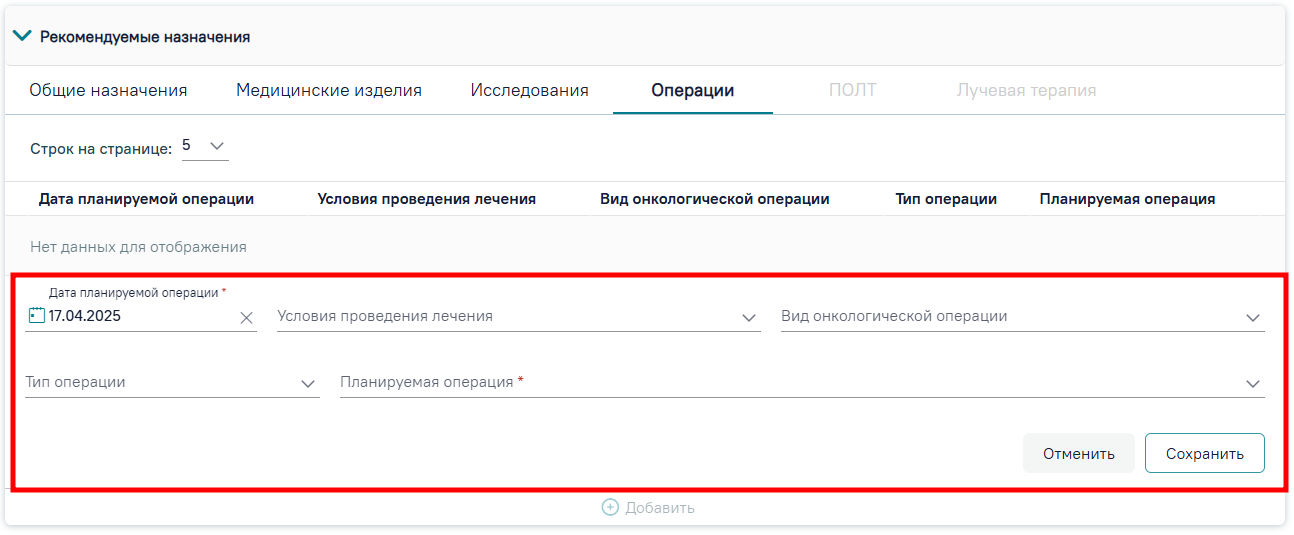
Task: Clear the date 17.04.2025 with the X icon
Action: point(246,318)
